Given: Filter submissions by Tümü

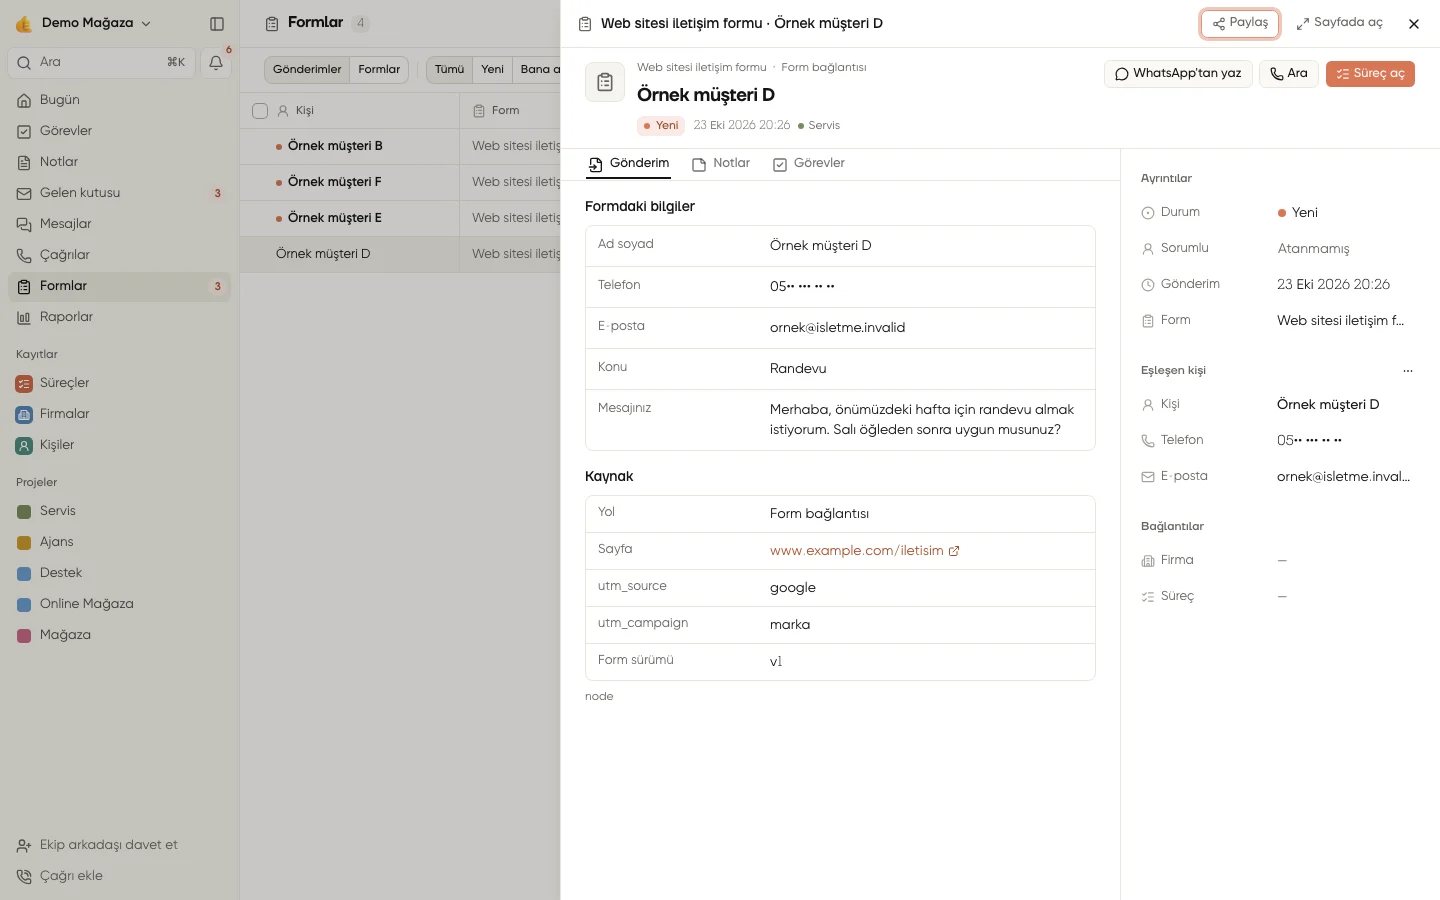Looking at the screenshot, I should tap(449, 70).
